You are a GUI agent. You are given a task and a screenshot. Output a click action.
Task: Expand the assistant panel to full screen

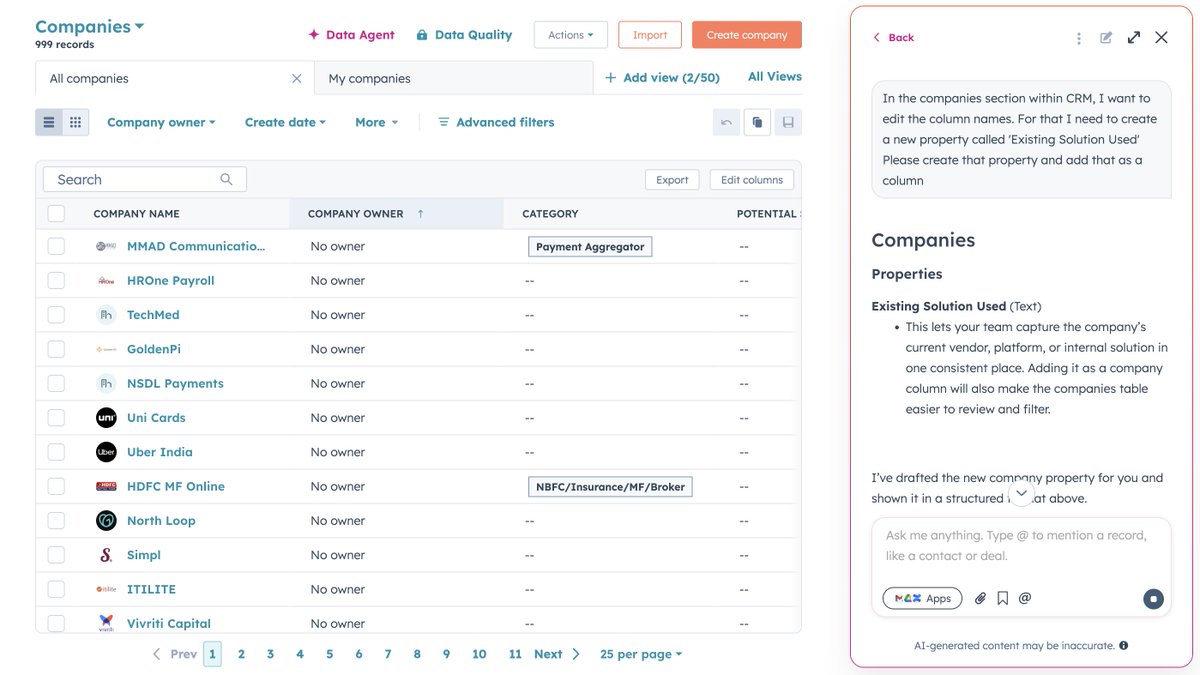pos(1134,37)
